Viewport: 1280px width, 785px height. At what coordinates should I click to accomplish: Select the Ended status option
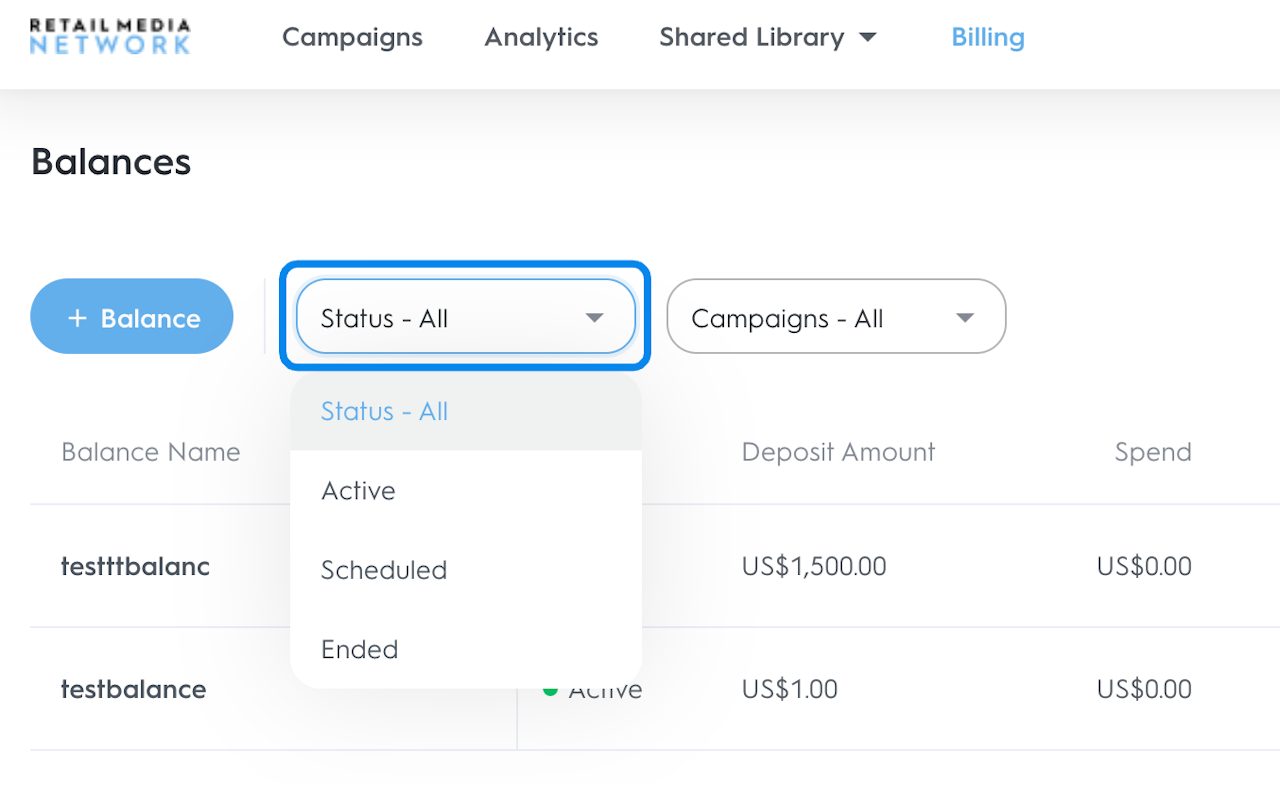359,650
